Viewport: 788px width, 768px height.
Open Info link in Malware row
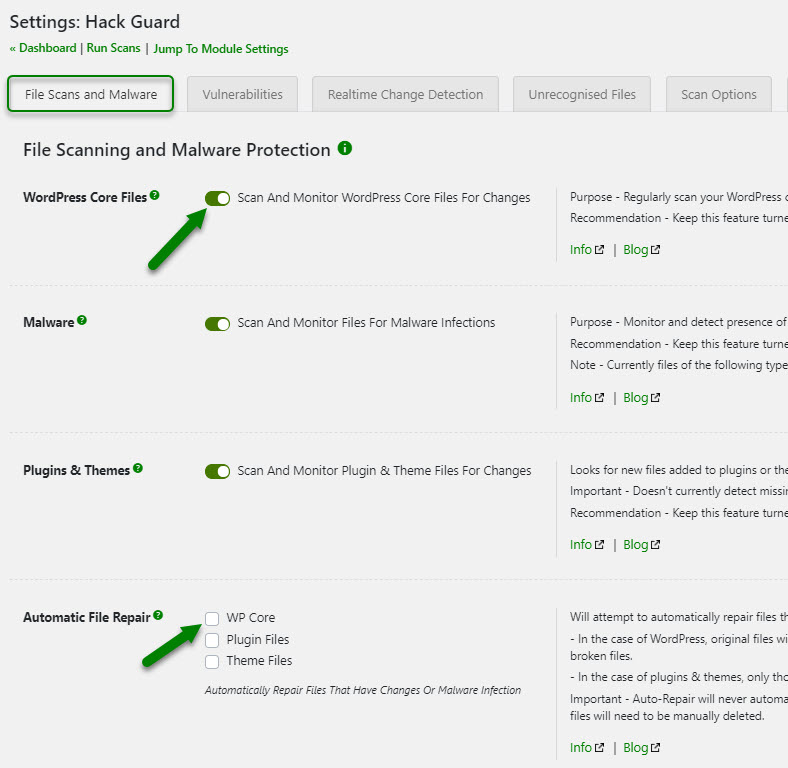586,398
